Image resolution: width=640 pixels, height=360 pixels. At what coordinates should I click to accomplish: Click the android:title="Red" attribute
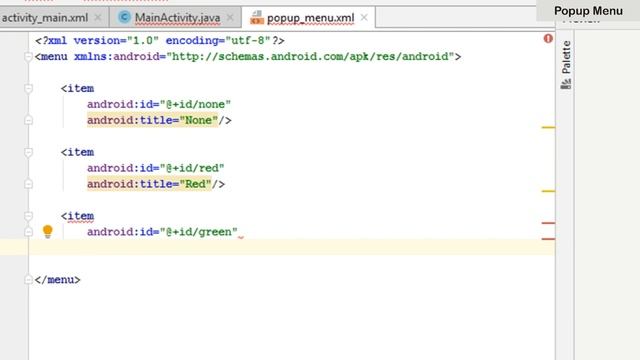tap(149, 184)
